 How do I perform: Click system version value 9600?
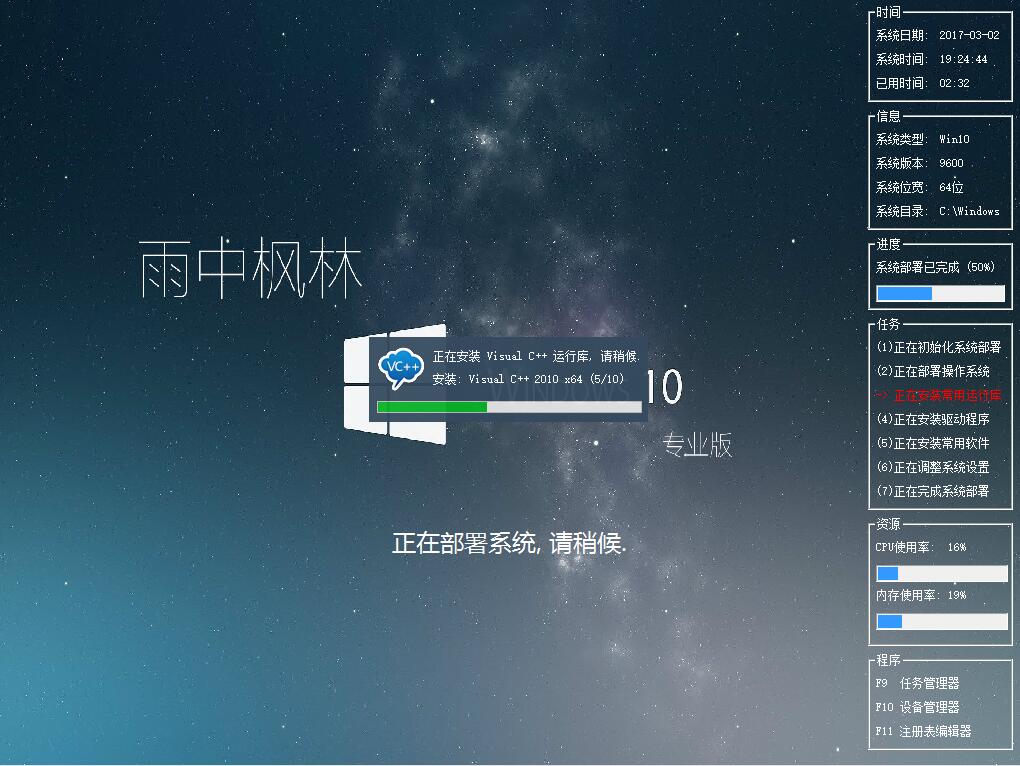952,163
